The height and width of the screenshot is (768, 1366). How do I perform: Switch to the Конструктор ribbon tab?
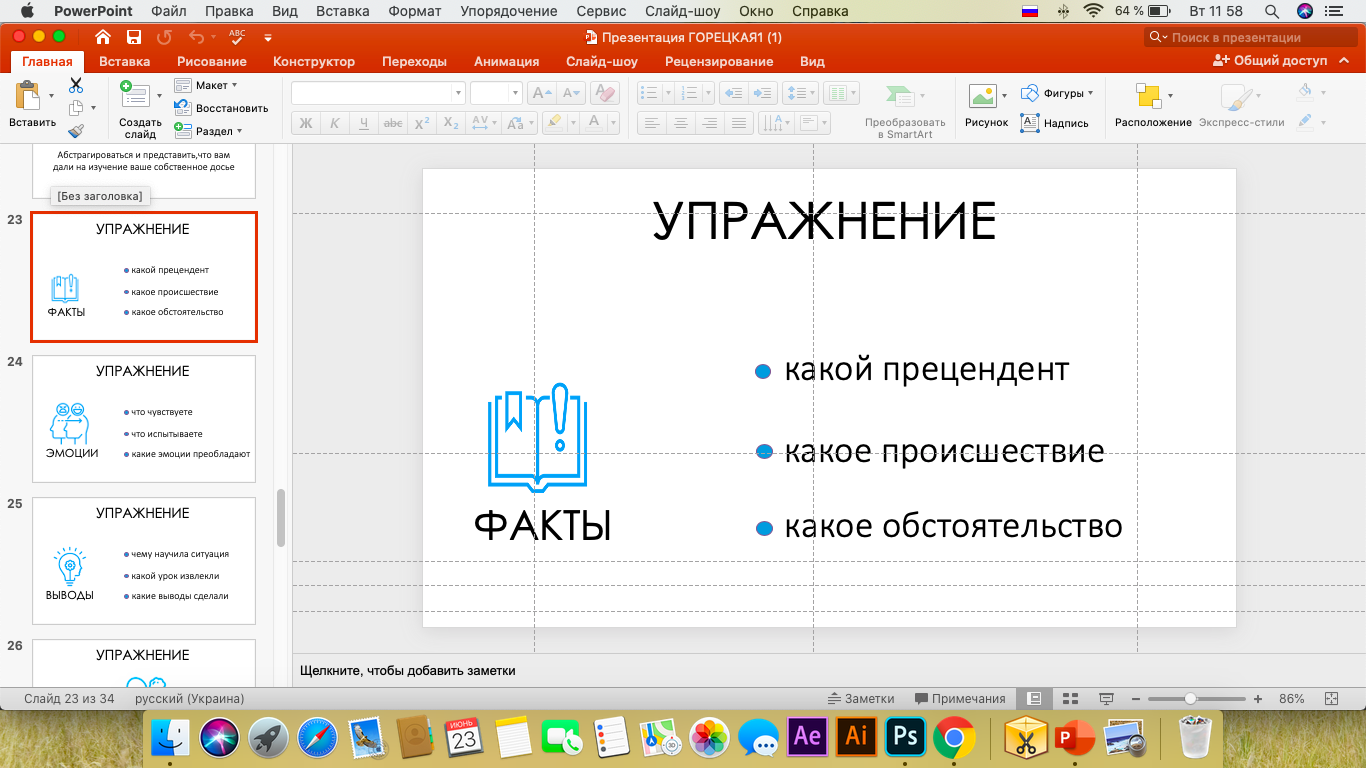coord(314,61)
